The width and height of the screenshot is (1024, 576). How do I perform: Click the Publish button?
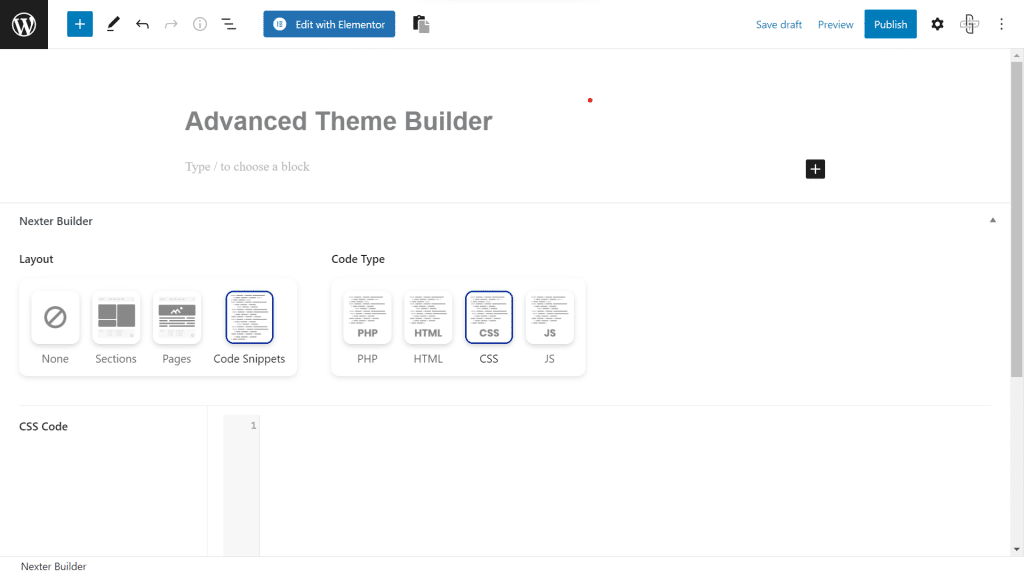[x=890, y=24]
